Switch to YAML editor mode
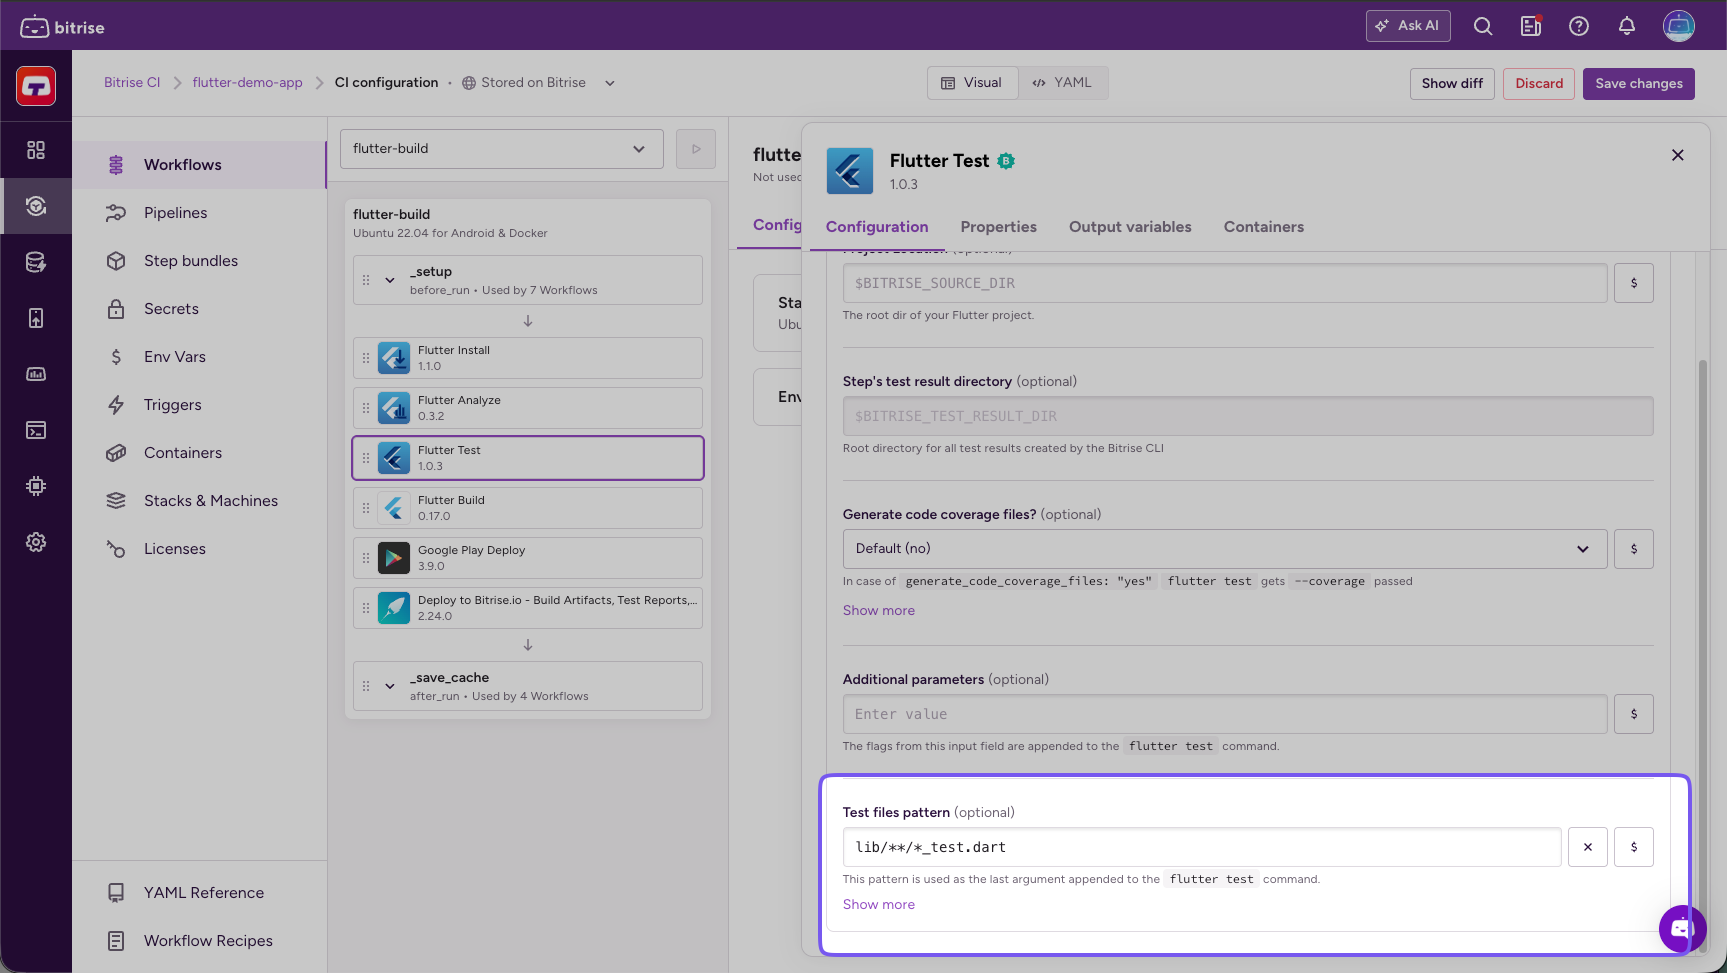Screen dimensions: 1727x973 [x=1063, y=83]
